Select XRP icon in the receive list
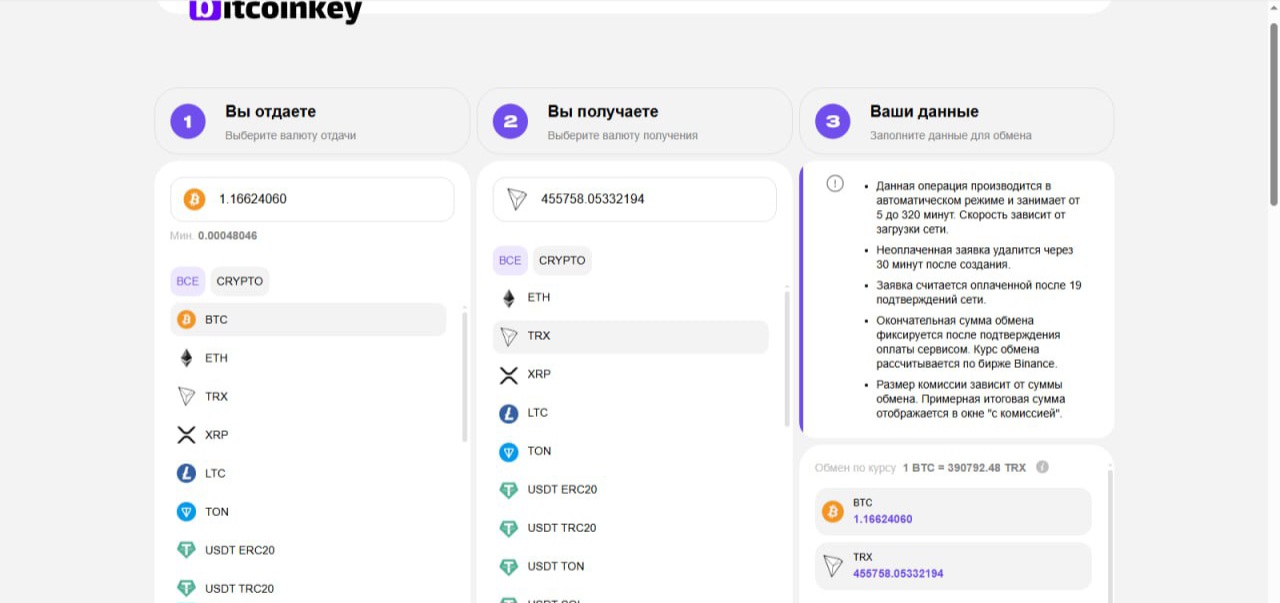Image resolution: width=1280 pixels, height=603 pixels. coord(508,375)
